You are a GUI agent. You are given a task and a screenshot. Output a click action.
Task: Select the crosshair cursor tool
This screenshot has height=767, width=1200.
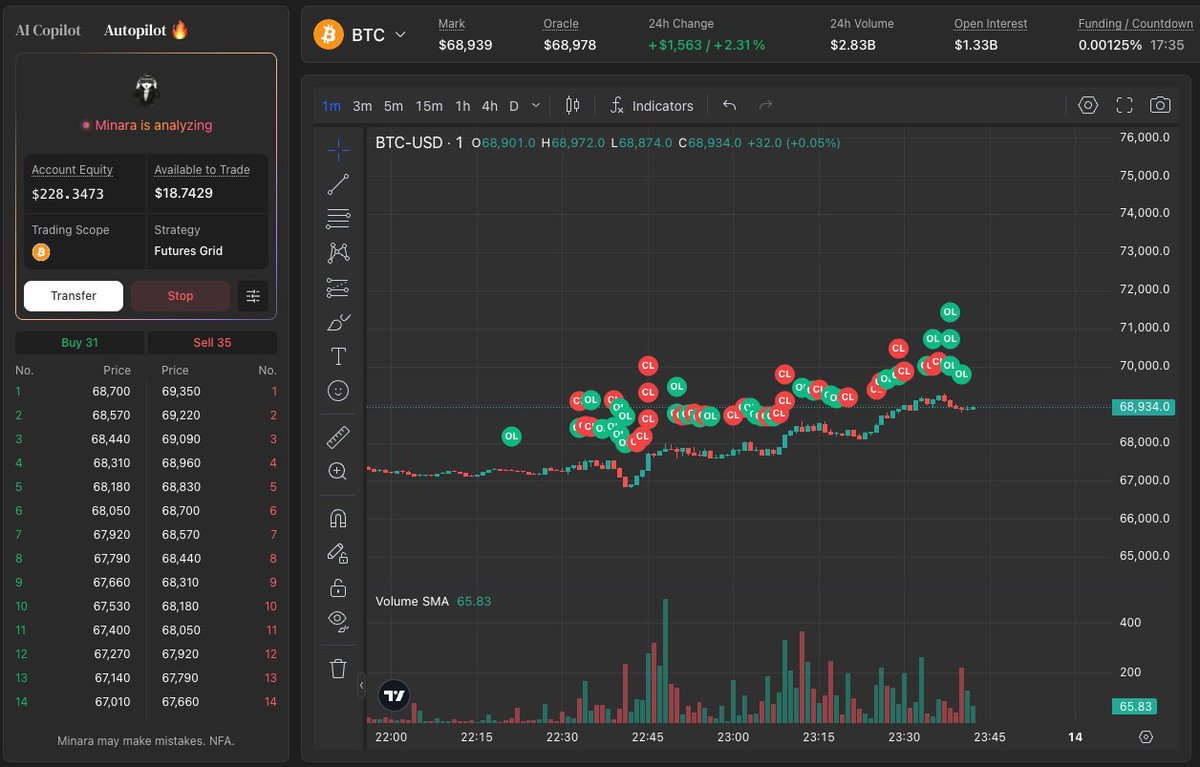pyautogui.click(x=338, y=148)
